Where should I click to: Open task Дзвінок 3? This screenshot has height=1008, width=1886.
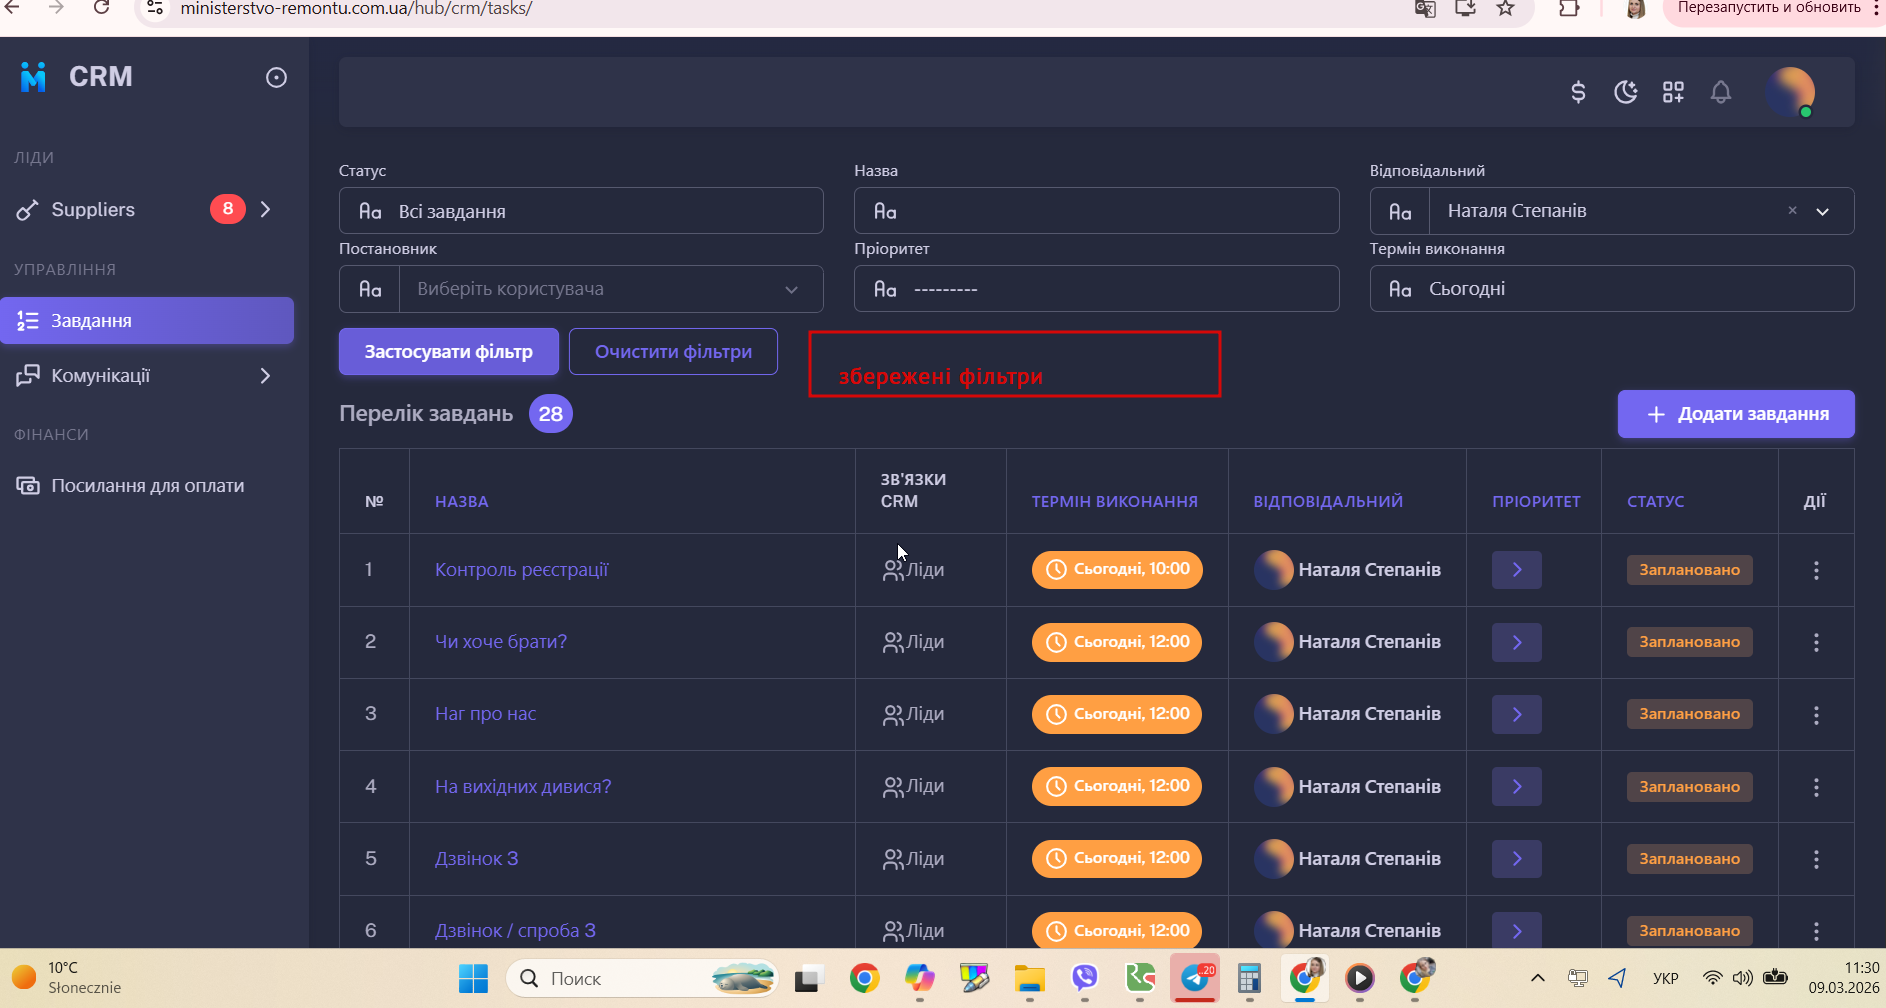point(476,859)
